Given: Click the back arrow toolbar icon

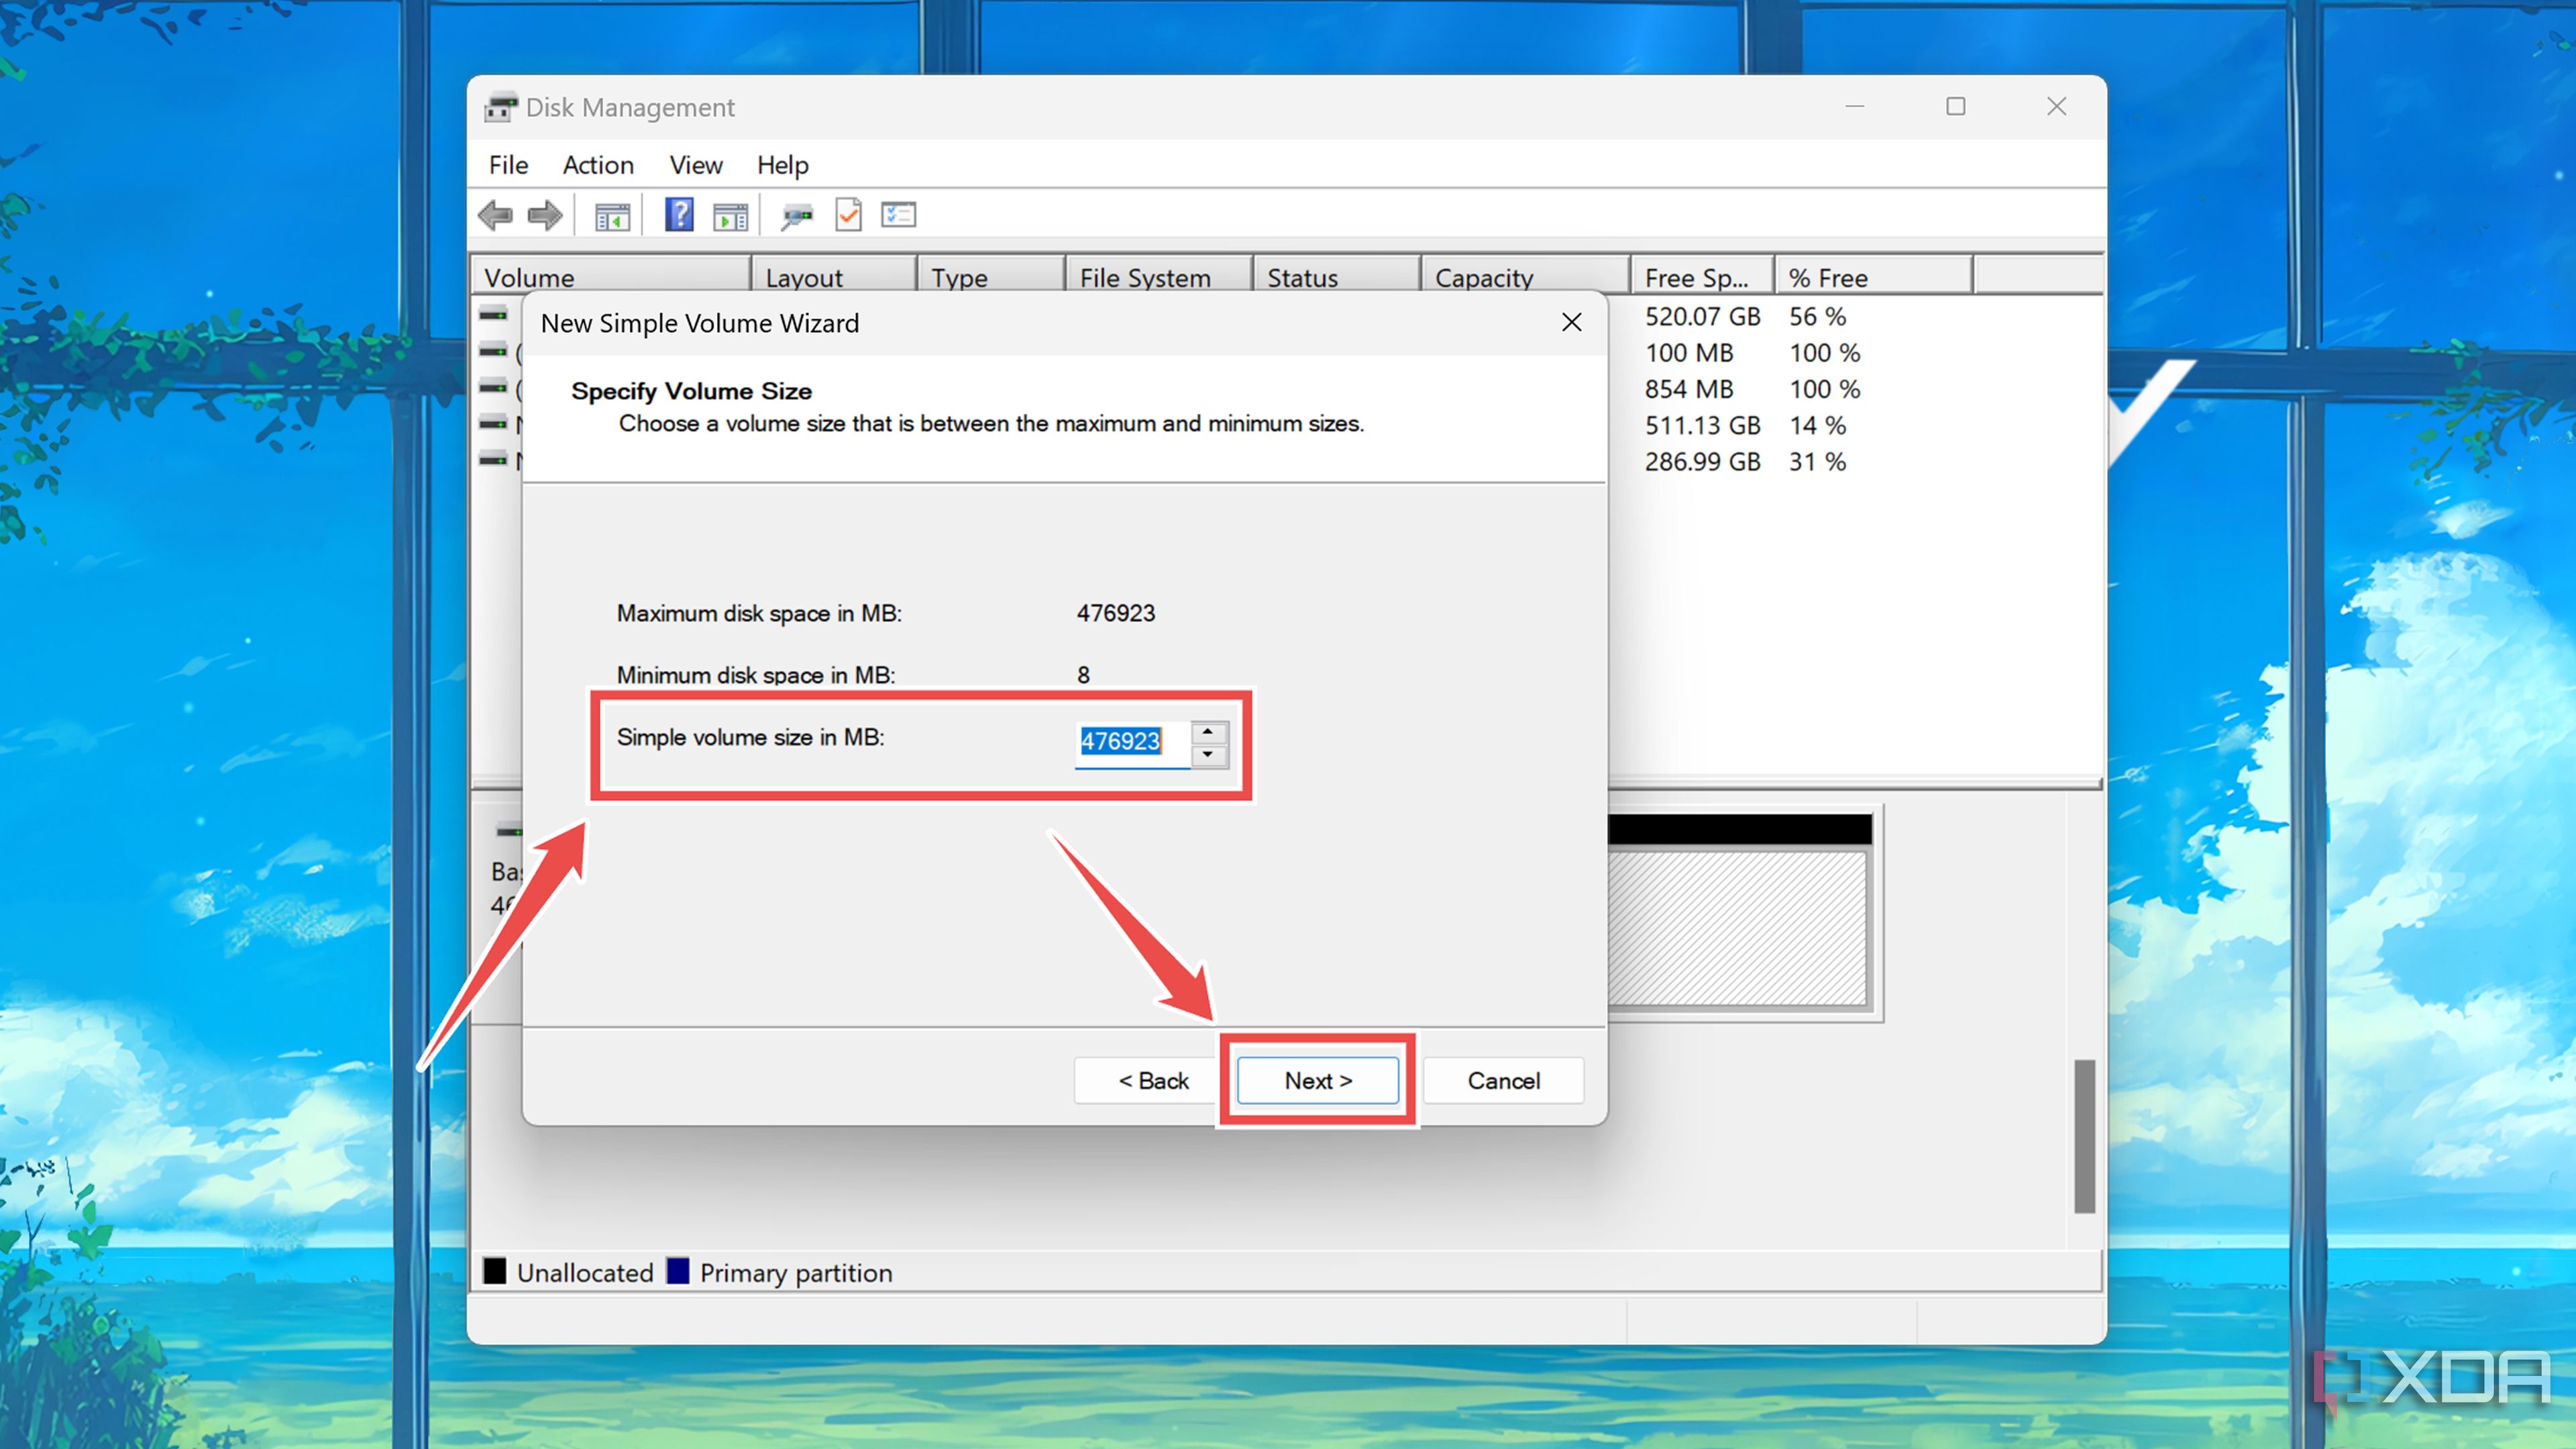Looking at the screenshot, I should point(496,215).
